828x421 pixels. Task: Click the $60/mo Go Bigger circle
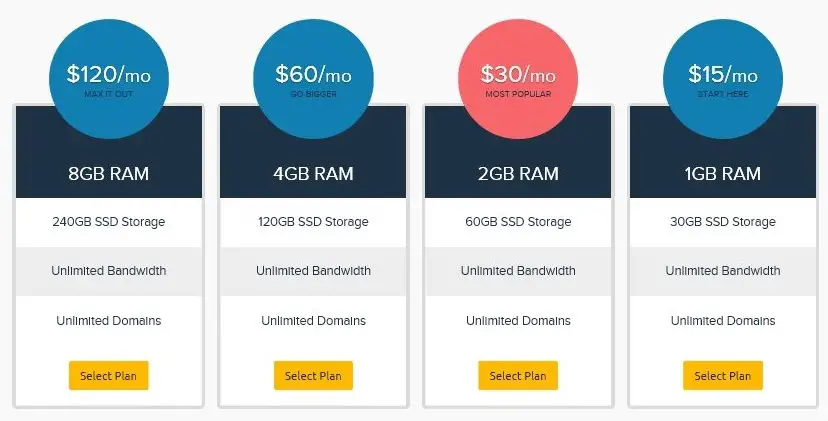(x=313, y=79)
